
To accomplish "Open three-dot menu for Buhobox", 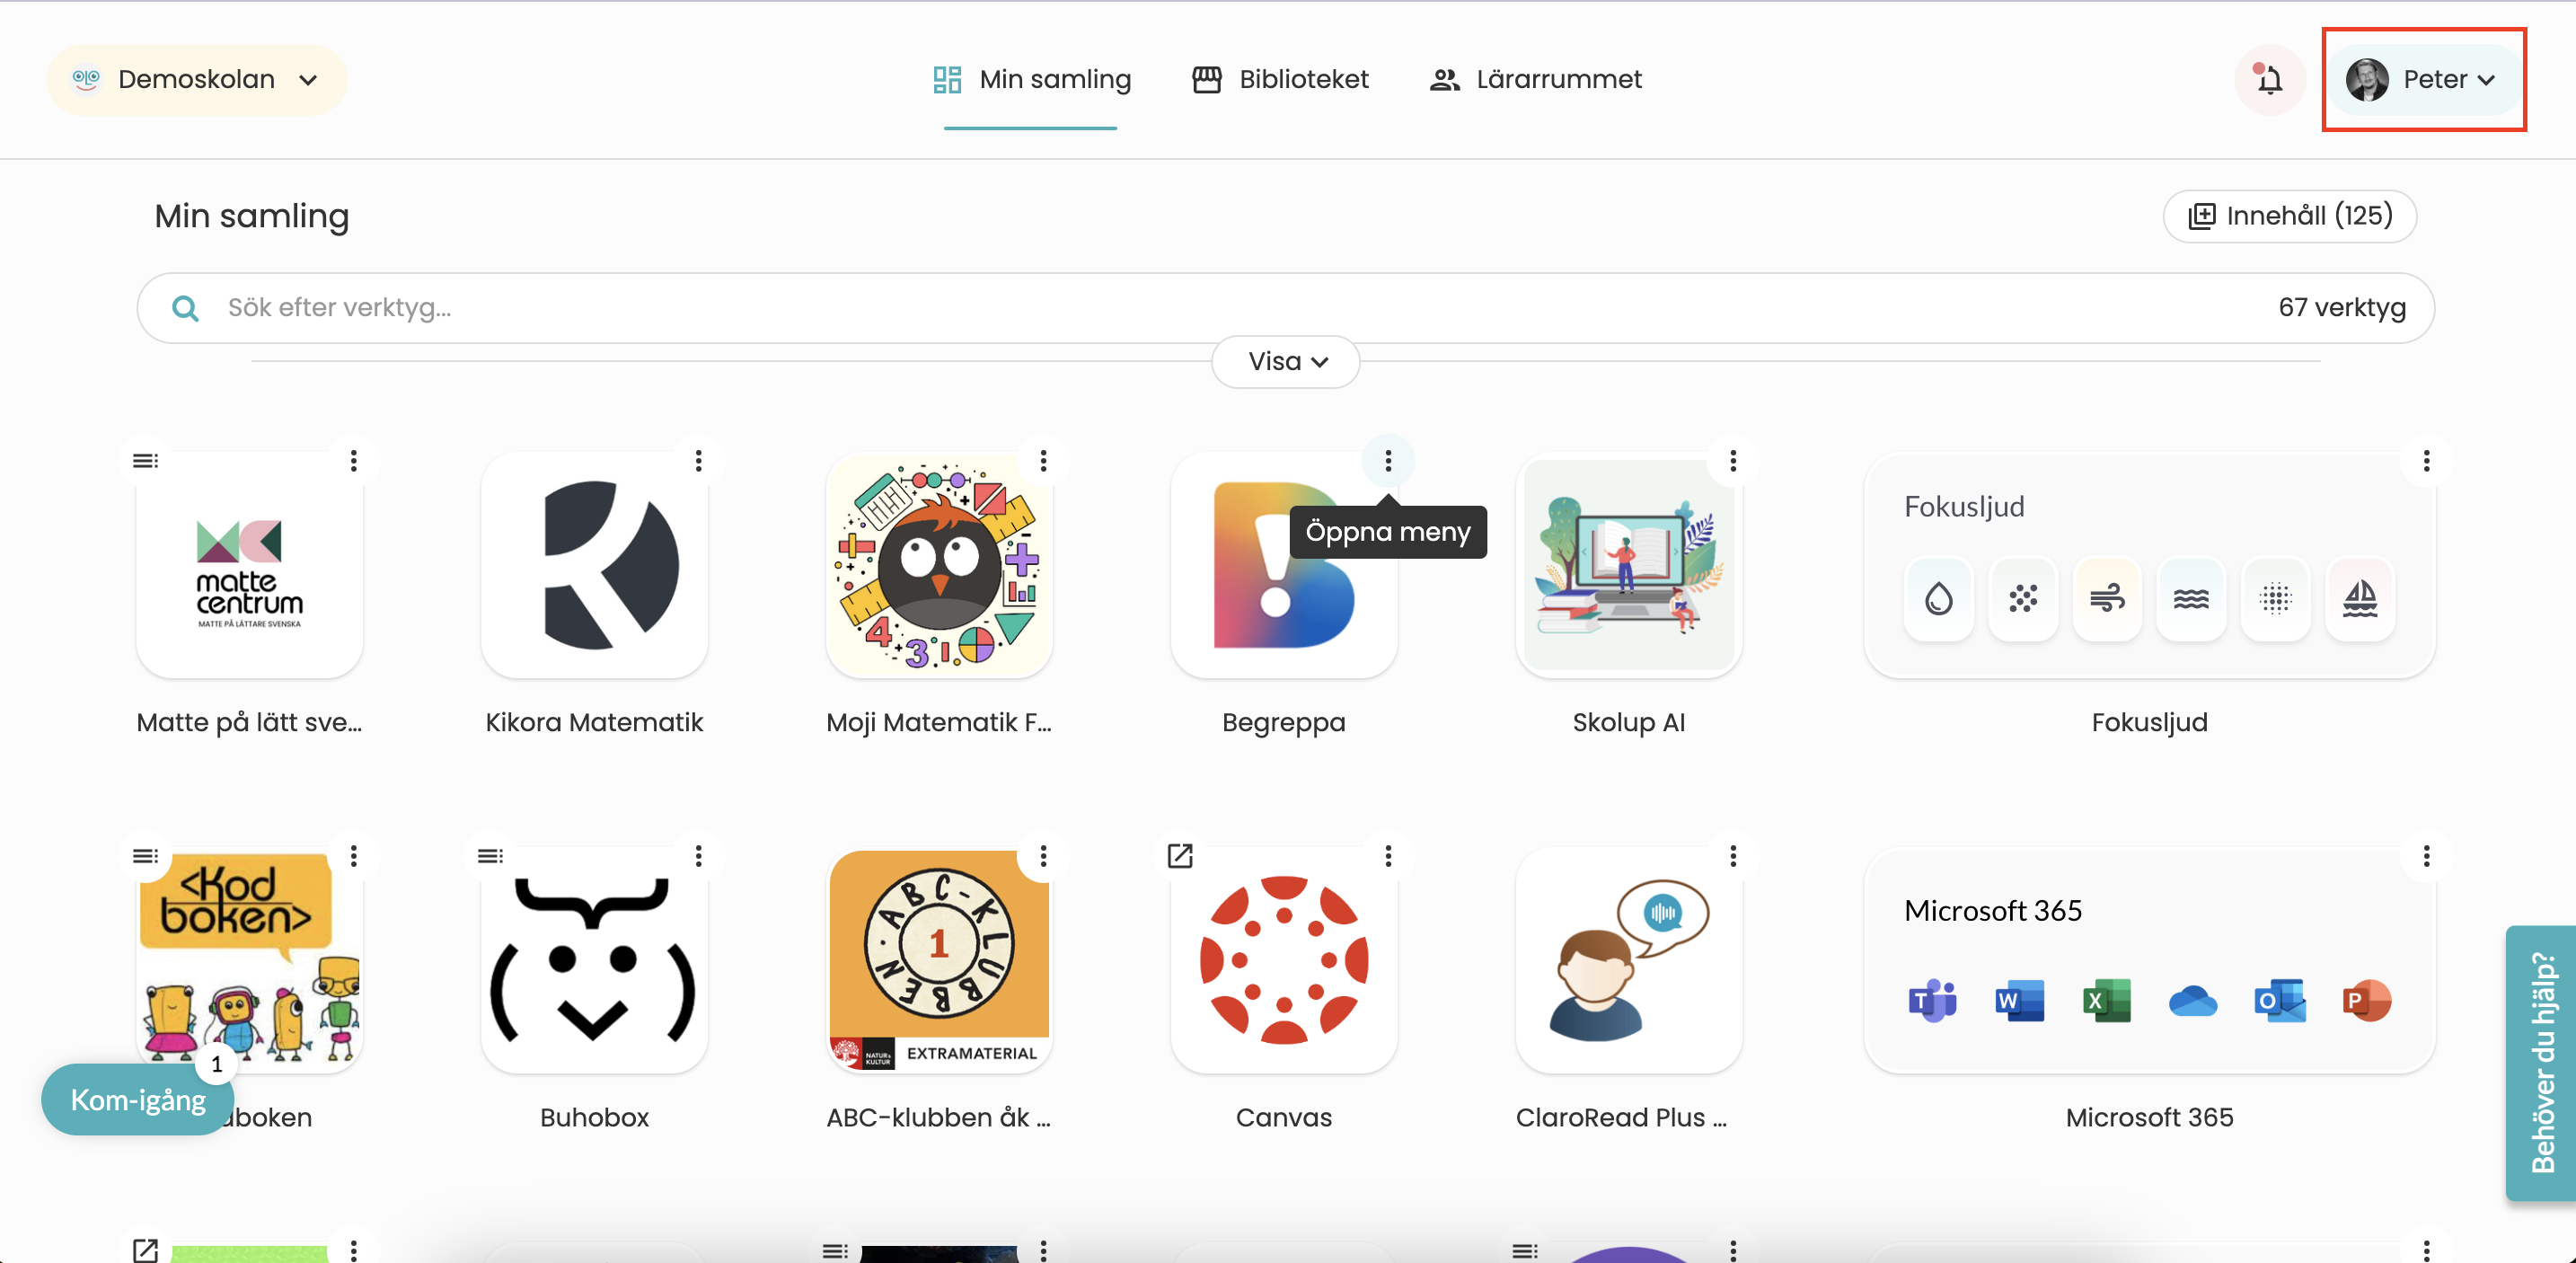I will click(699, 856).
